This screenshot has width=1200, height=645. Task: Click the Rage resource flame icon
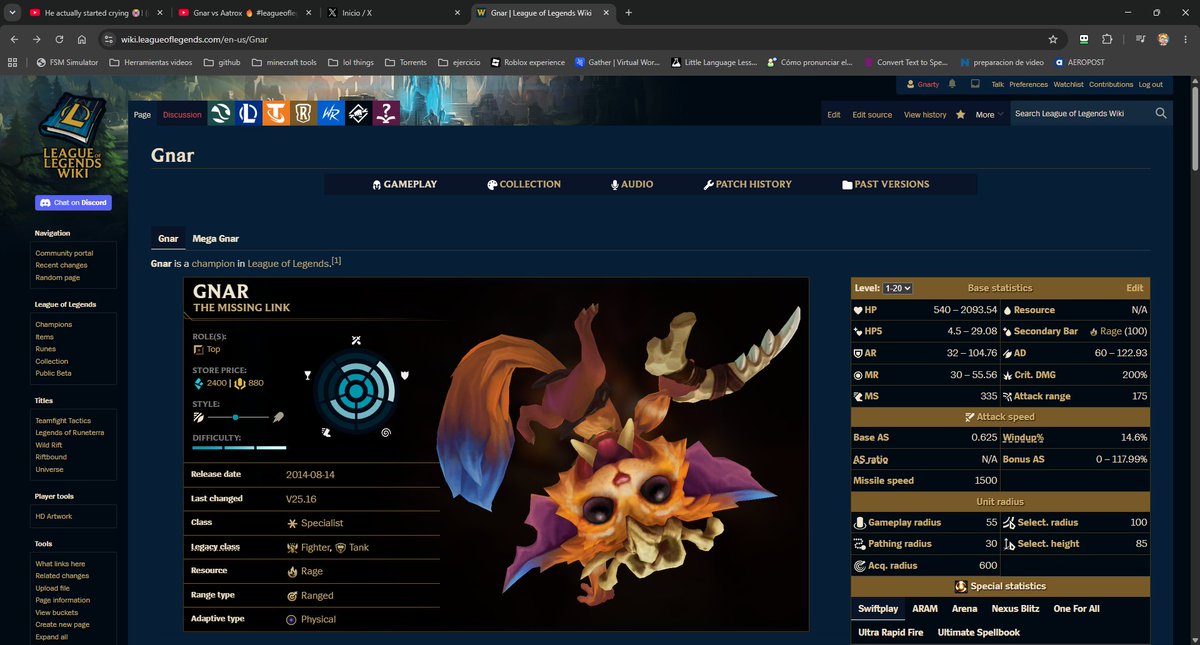pos(292,571)
